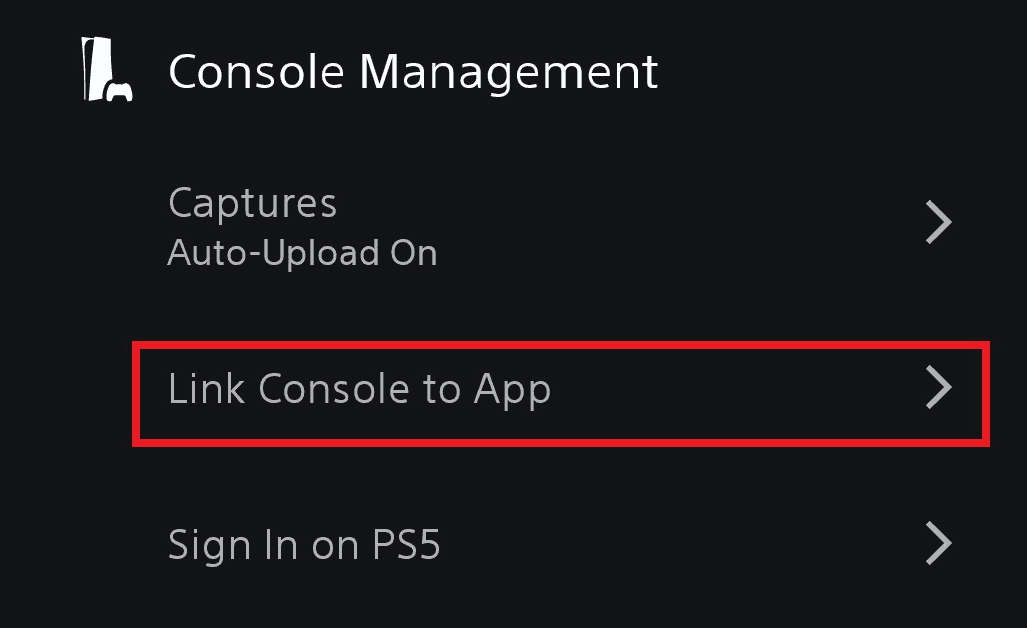Click the arrow beside Sign In on PS5
Screen dimensions: 1027x628
tap(937, 545)
